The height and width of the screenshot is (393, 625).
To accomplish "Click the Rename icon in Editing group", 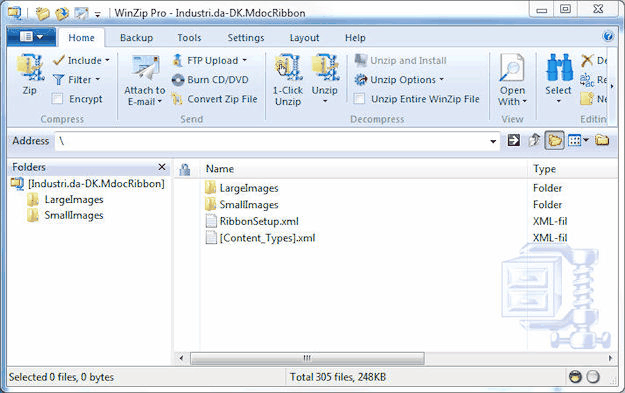I will pyautogui.click(x=587, y=80).
